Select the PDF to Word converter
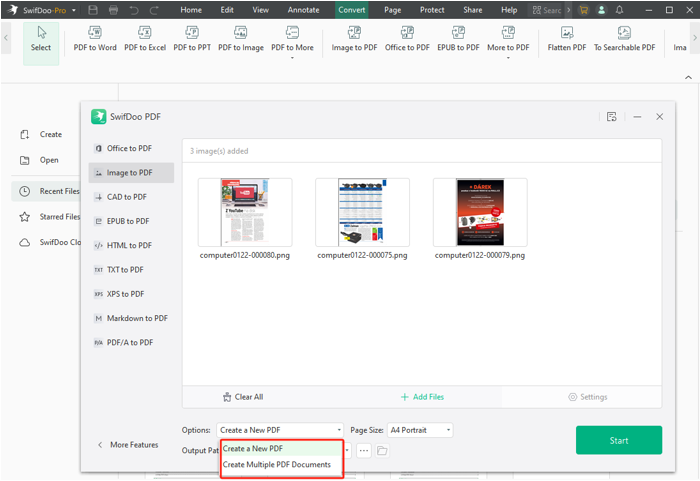Screen dimensions: 700x481 (95, 39)
